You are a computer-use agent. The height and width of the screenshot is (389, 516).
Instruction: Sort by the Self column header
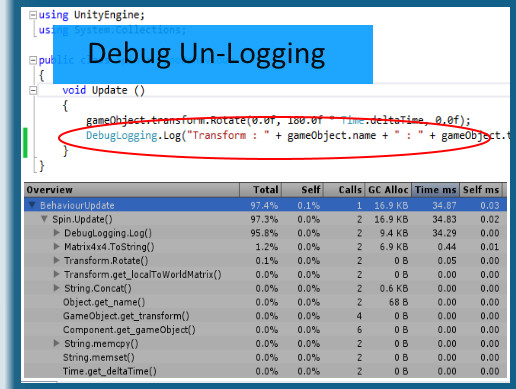303,190
